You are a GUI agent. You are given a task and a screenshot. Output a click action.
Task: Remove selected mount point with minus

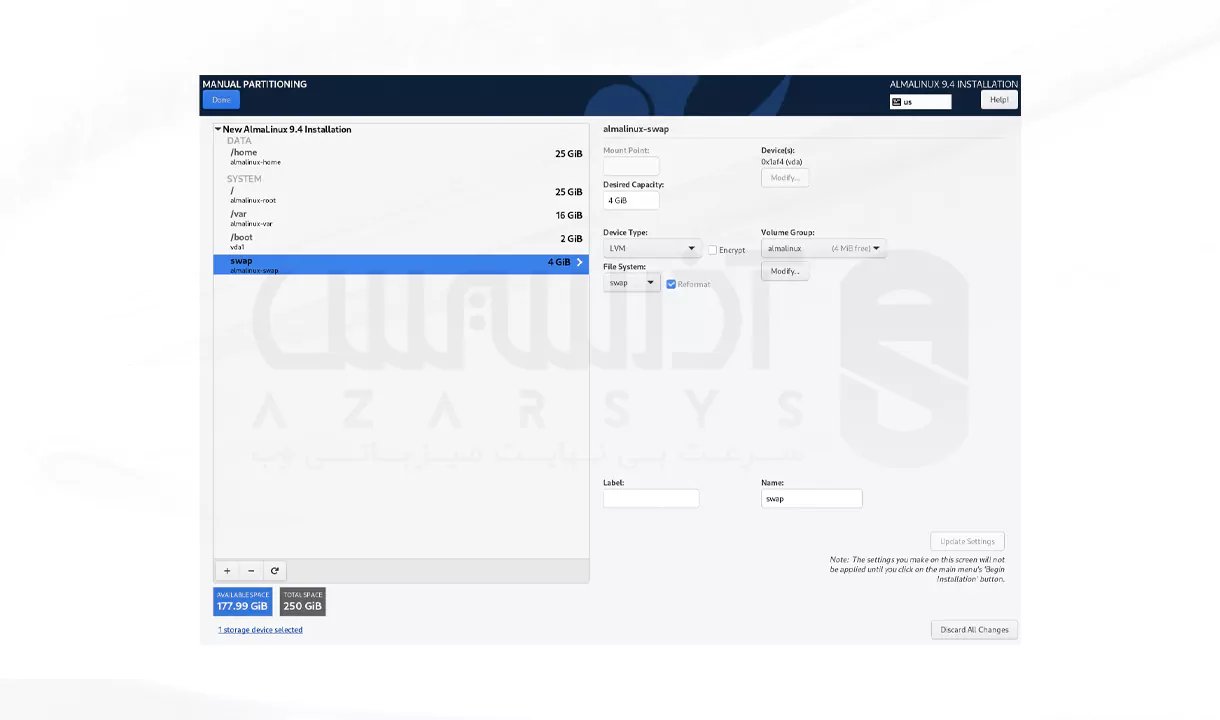click(x=251, y=571)
